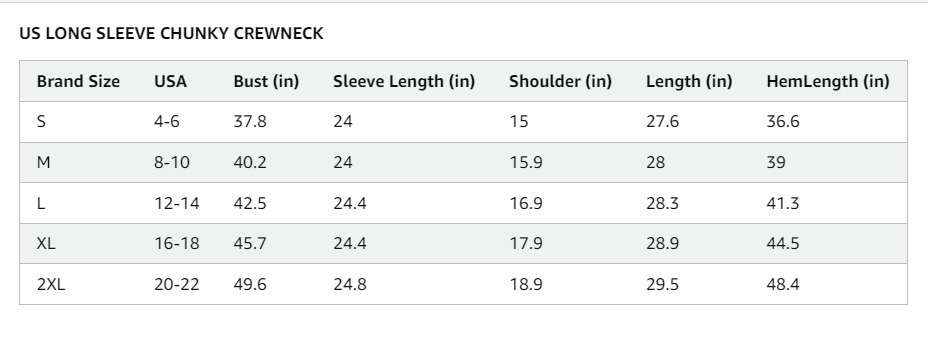
Task: Click the US Long Sleeve Chunky Crewneck title
Action: pyautogui.click(x=172, y=33)
